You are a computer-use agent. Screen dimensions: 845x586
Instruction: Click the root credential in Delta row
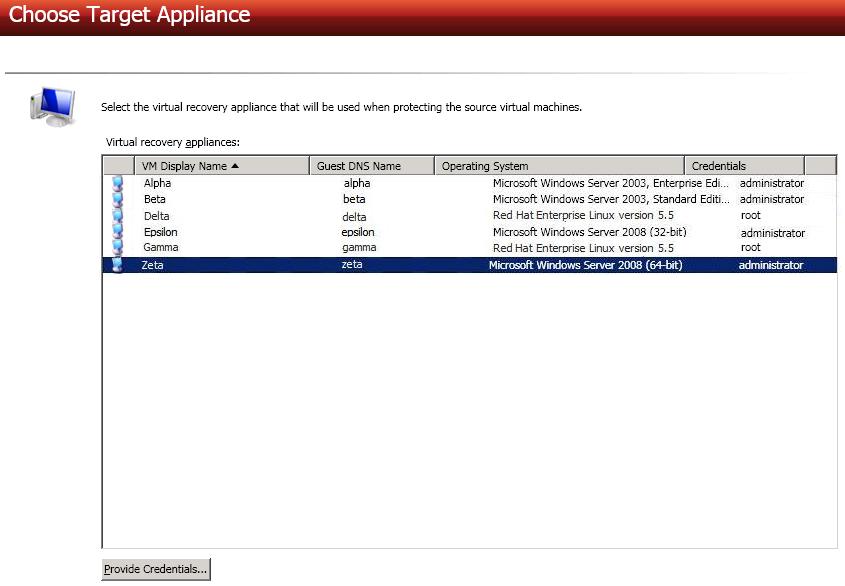tap(751, 215)
